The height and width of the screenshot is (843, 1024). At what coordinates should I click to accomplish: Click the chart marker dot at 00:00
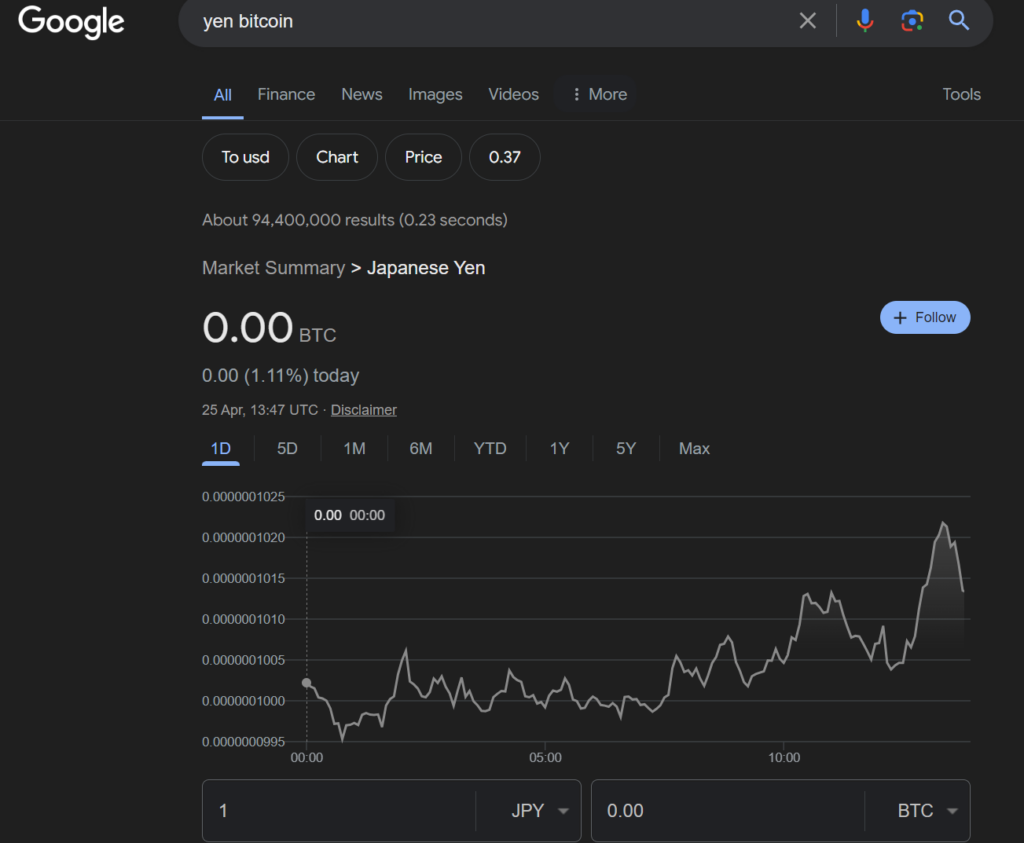306,683
